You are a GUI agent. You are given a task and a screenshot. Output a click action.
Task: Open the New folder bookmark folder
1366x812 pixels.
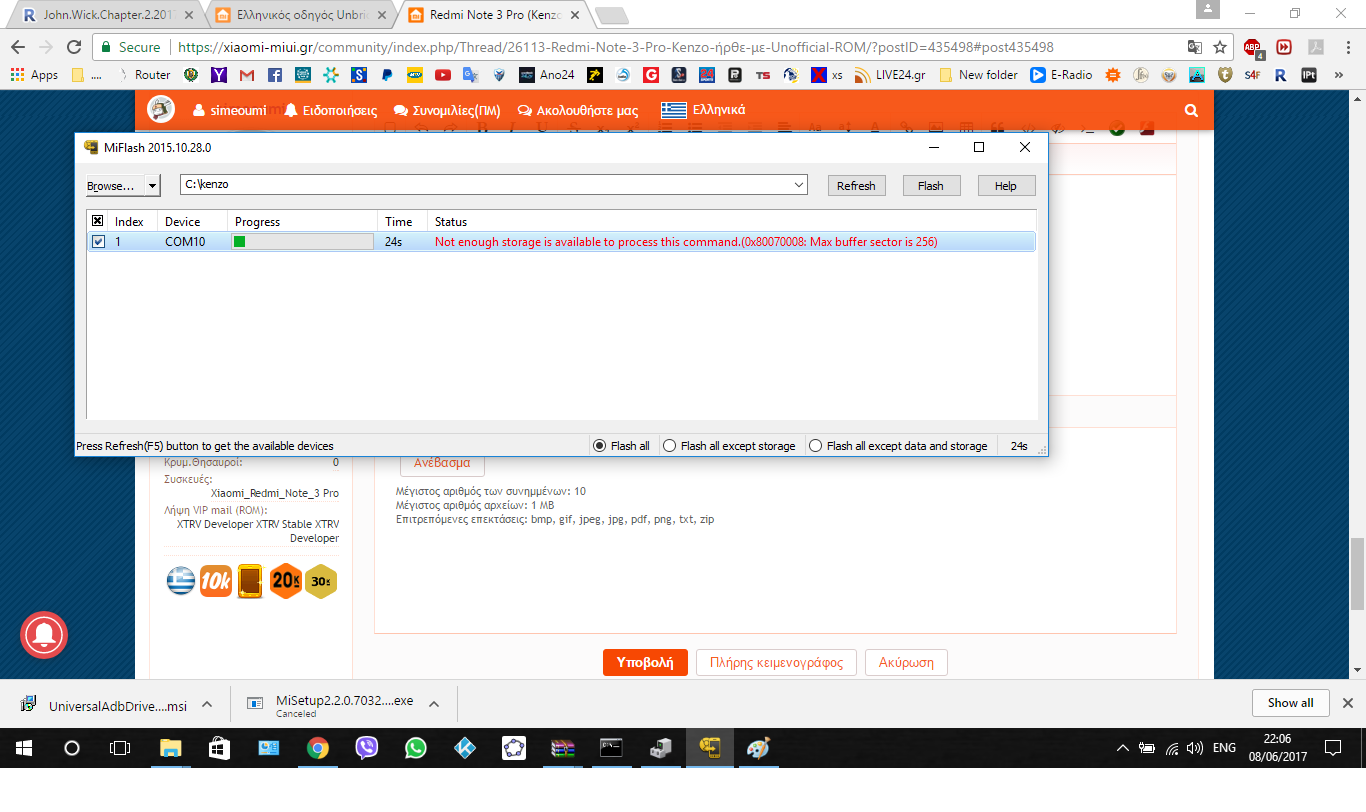(978, 75)
